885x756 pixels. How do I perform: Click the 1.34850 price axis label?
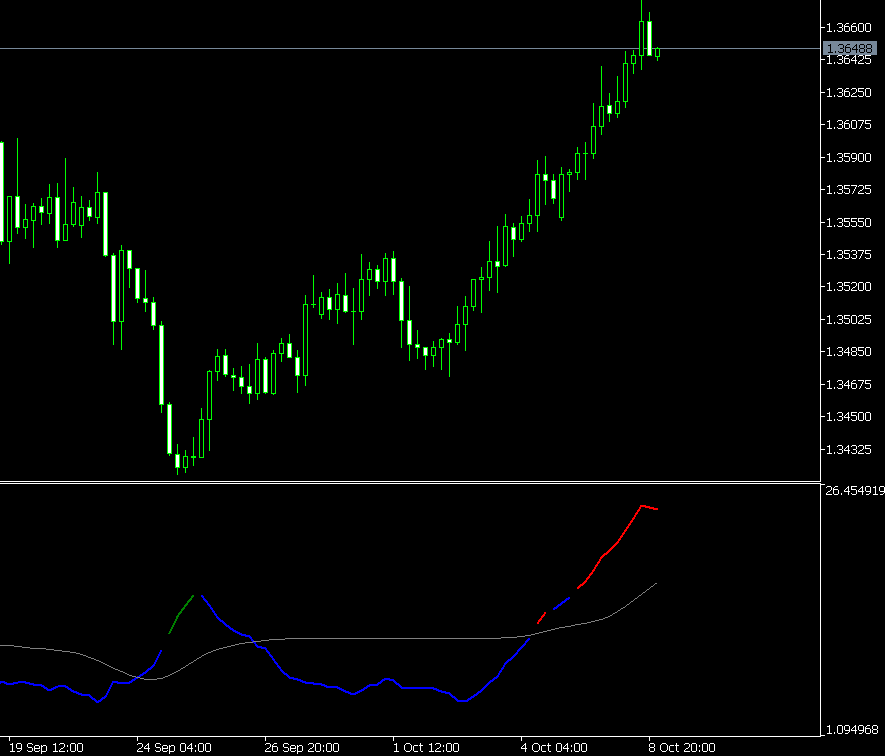[848, 352]
